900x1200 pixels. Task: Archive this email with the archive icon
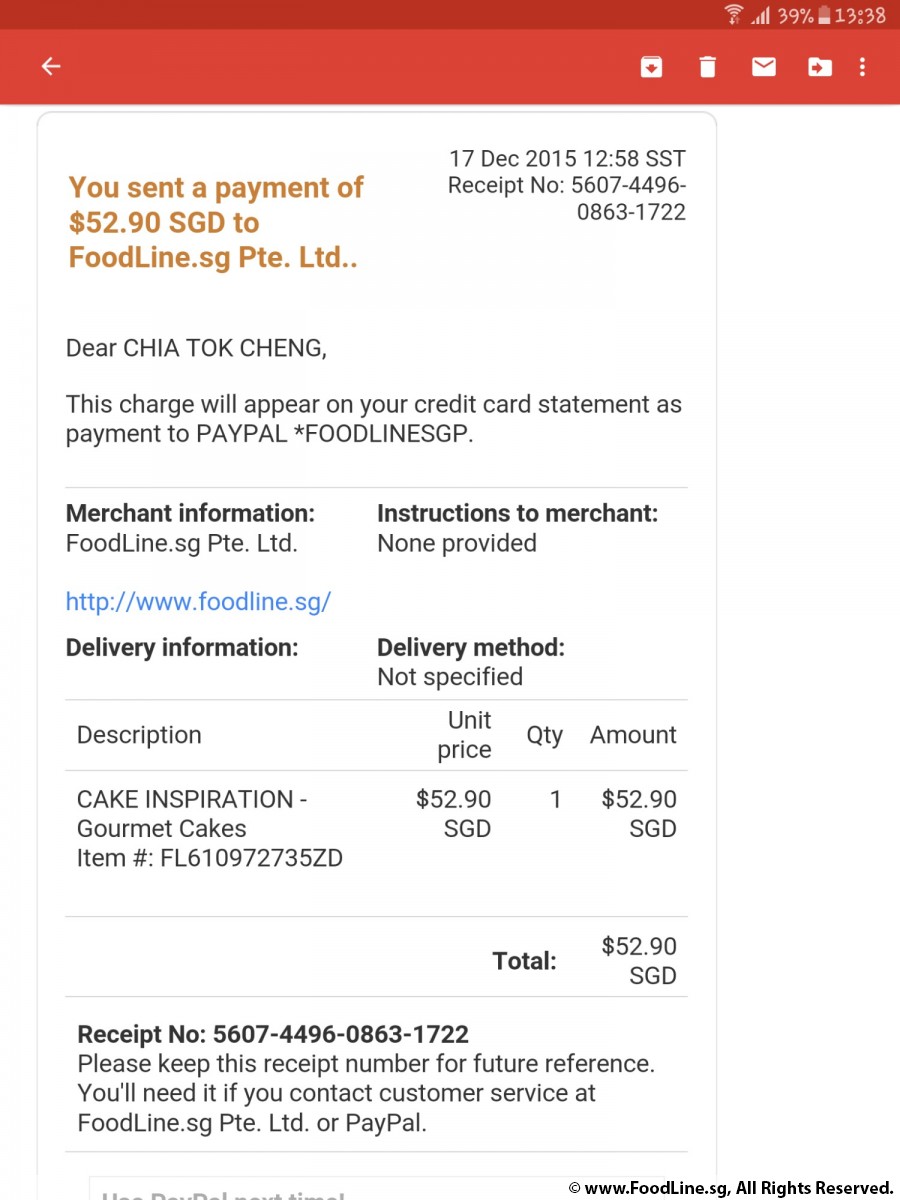tap(651, 67)
